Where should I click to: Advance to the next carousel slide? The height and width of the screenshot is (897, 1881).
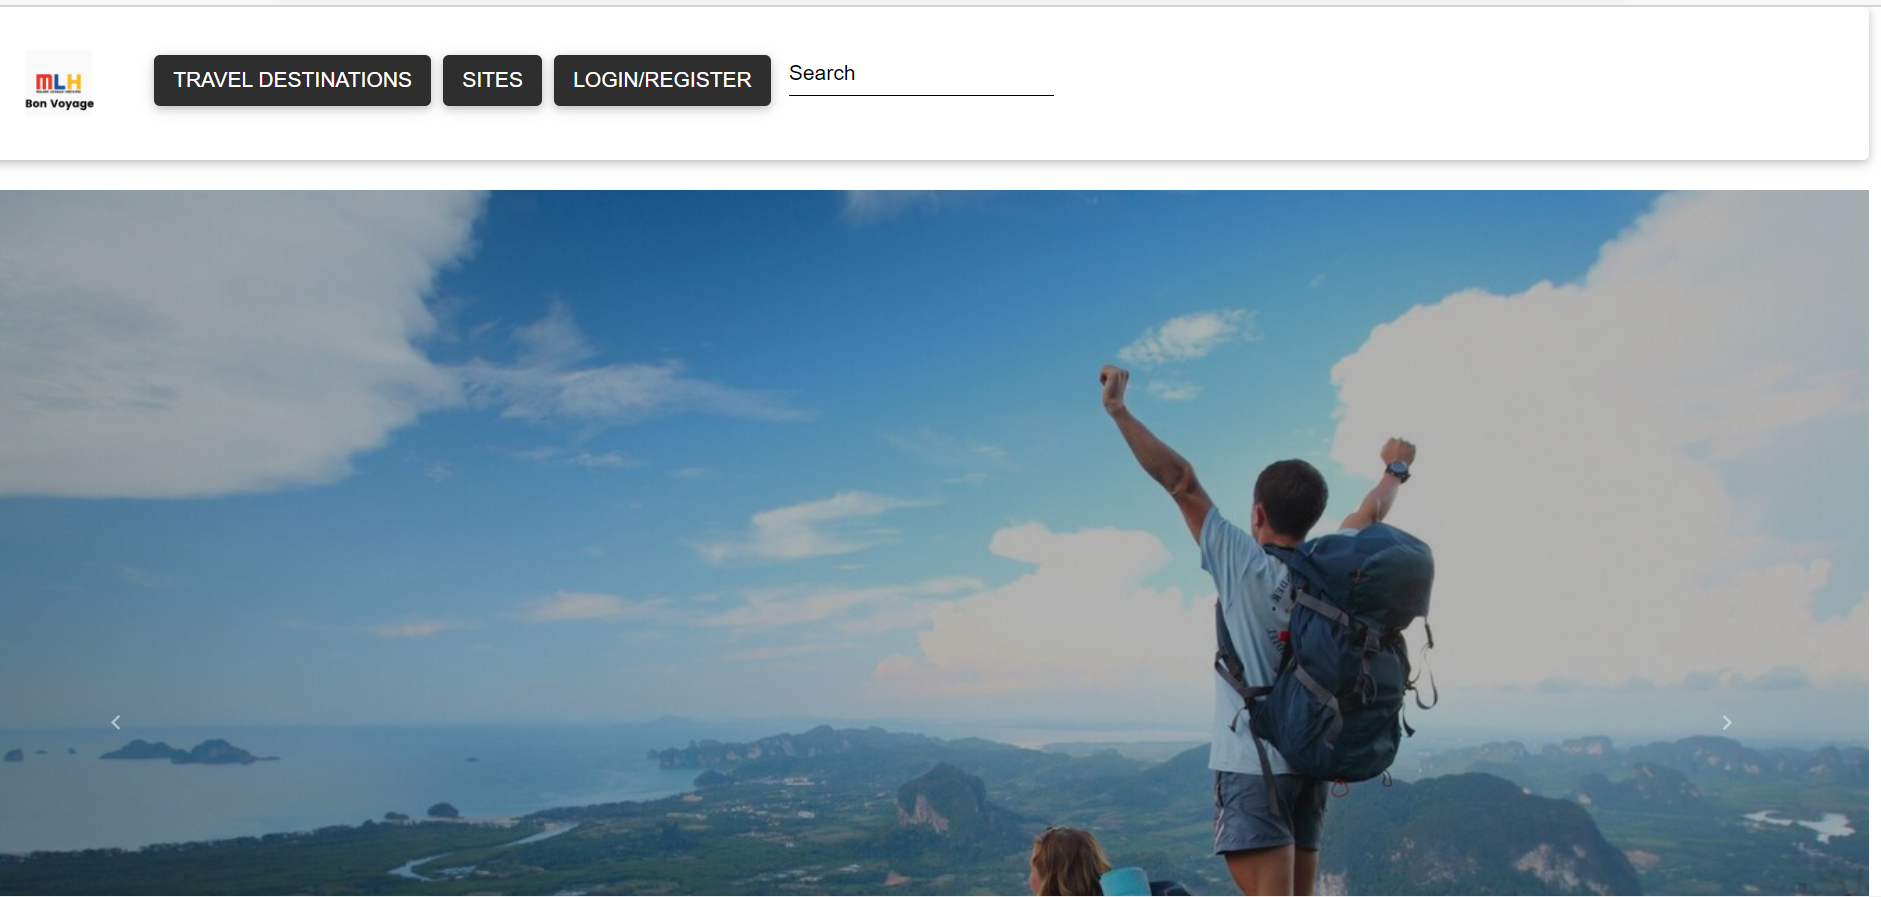click(x=1726, y=722)
